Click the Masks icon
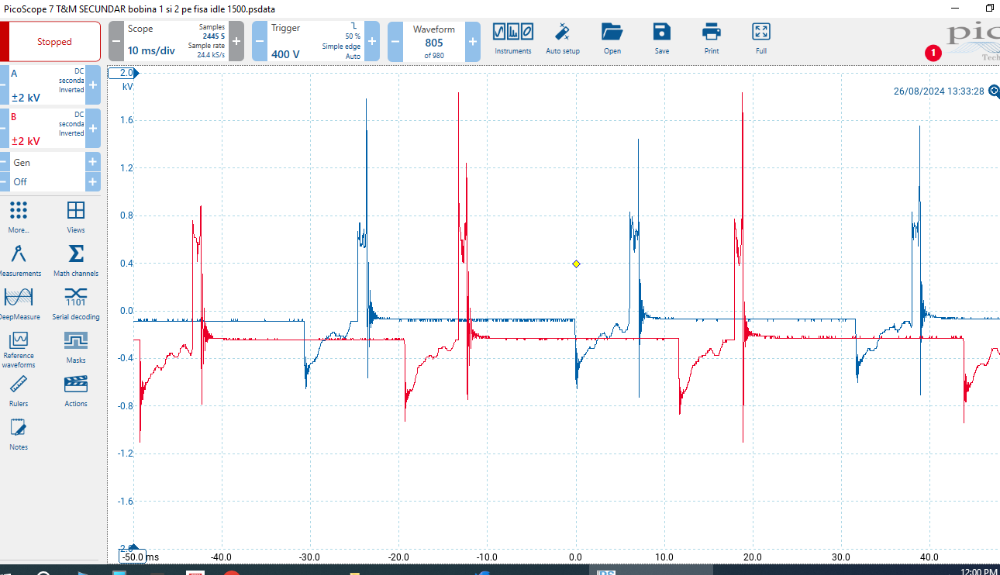Screen dimensions: 1000x575 76,345
